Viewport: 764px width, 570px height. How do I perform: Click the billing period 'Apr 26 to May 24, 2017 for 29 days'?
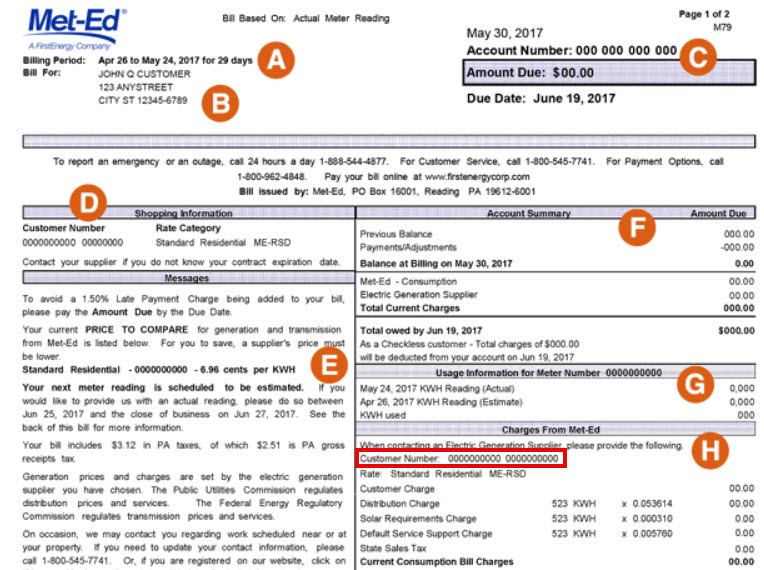point(175,60)
